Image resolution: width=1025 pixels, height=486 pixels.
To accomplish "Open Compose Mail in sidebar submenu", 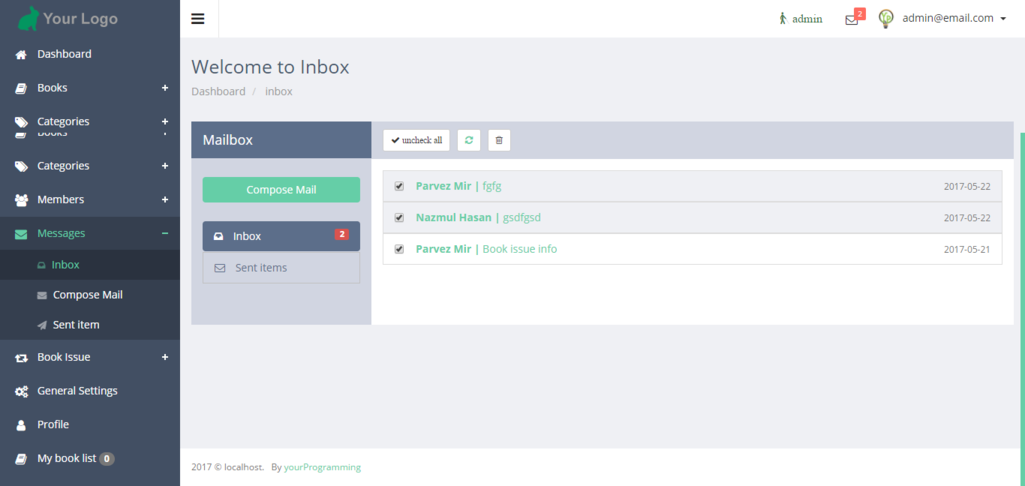I will point(87,295).
